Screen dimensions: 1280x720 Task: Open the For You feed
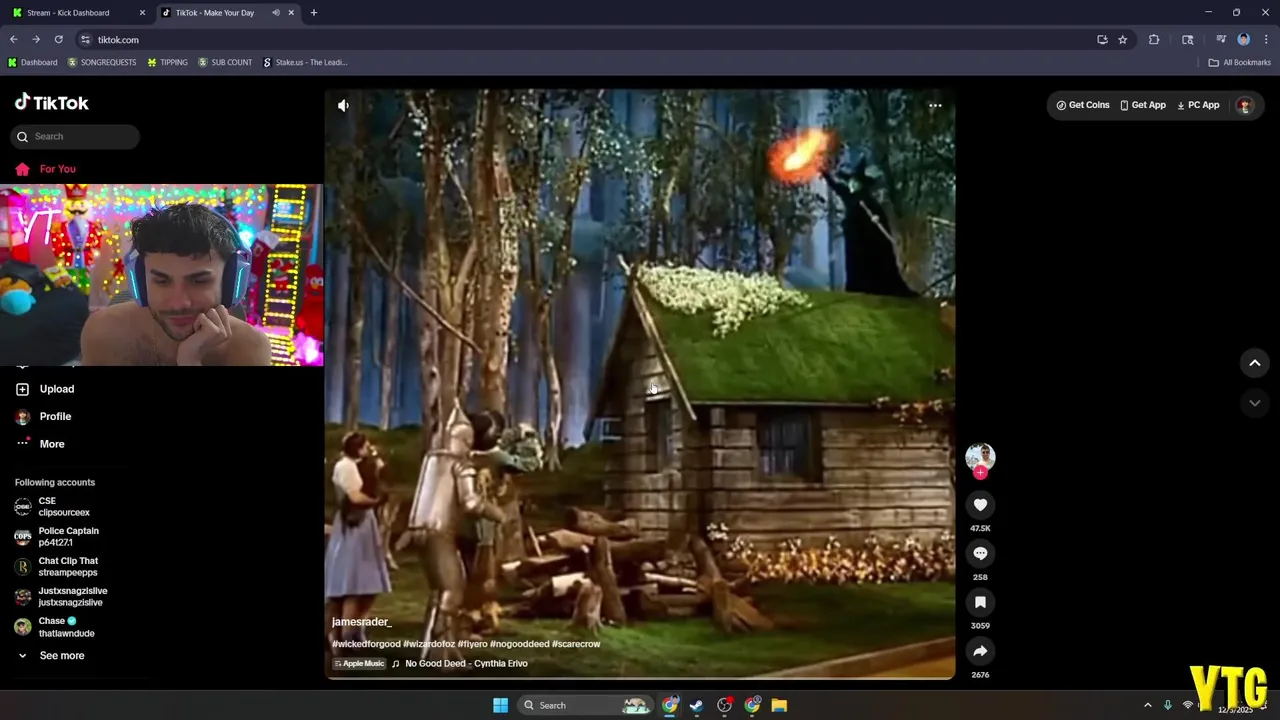click(46, 169)
